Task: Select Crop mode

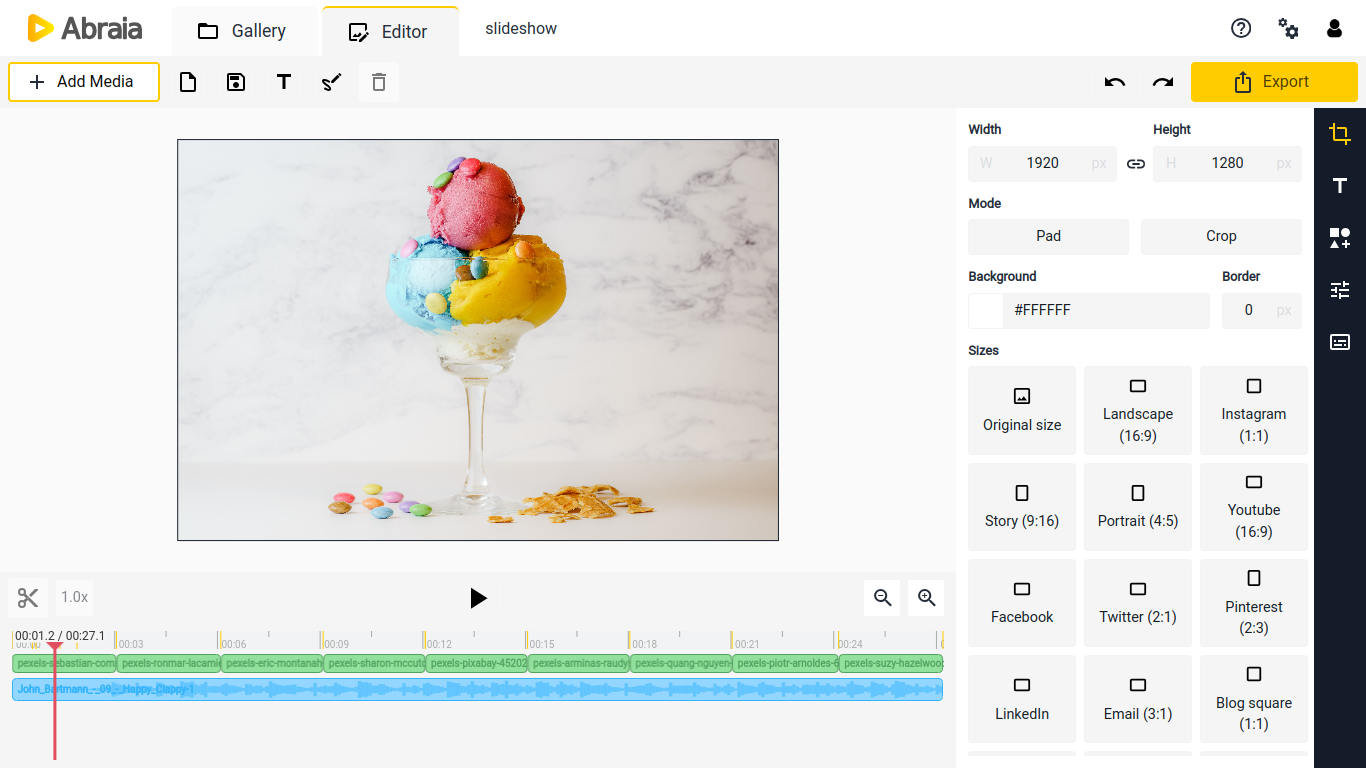Action: [1221, 236]
